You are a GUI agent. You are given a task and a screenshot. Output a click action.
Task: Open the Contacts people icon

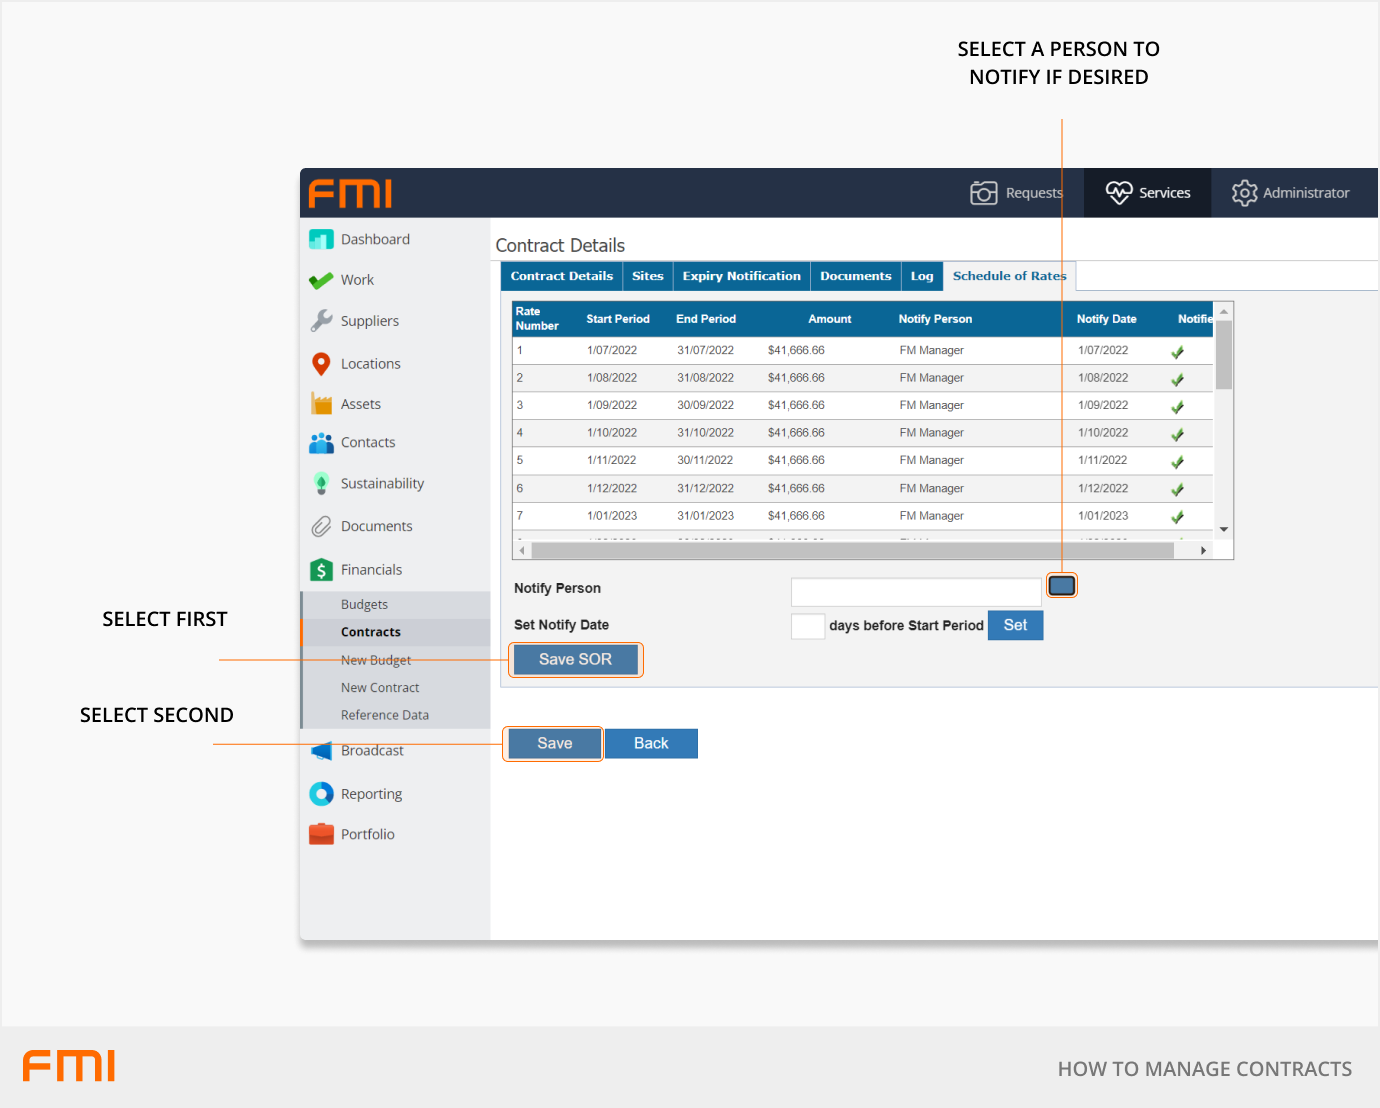[321, 443]
